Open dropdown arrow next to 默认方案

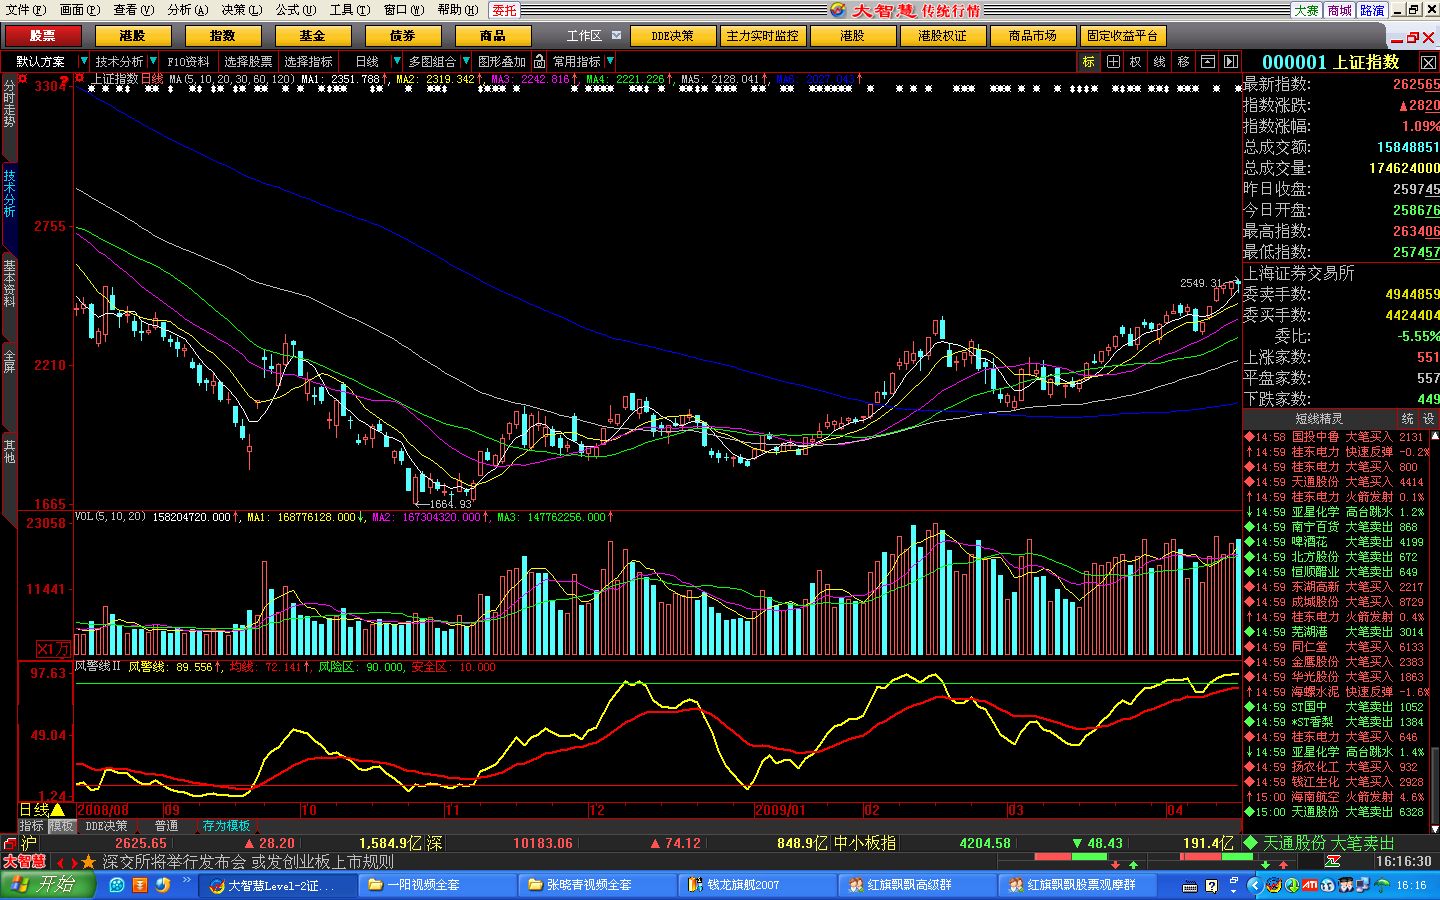point(84,62)
